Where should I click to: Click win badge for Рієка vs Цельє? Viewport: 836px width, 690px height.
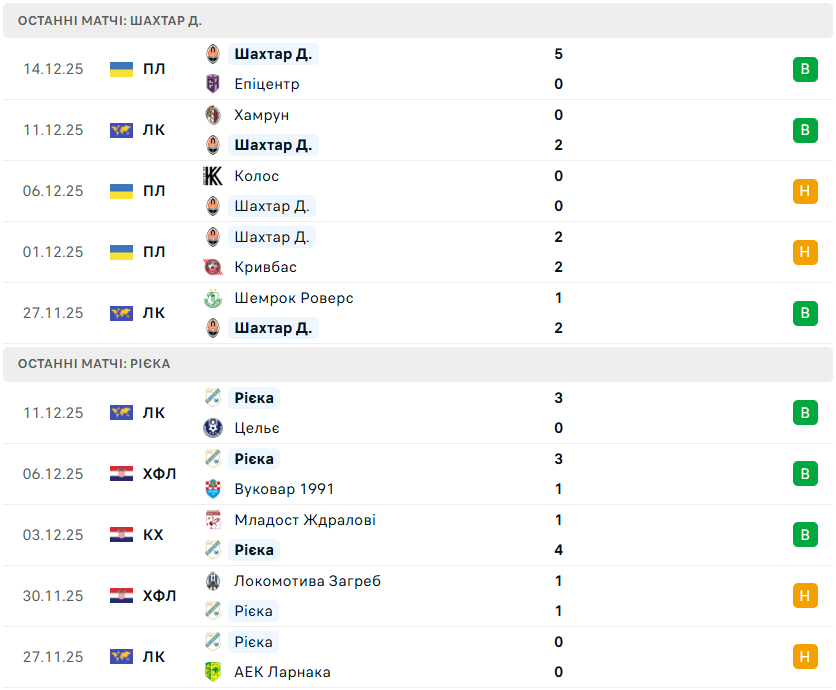pos(805,413)
